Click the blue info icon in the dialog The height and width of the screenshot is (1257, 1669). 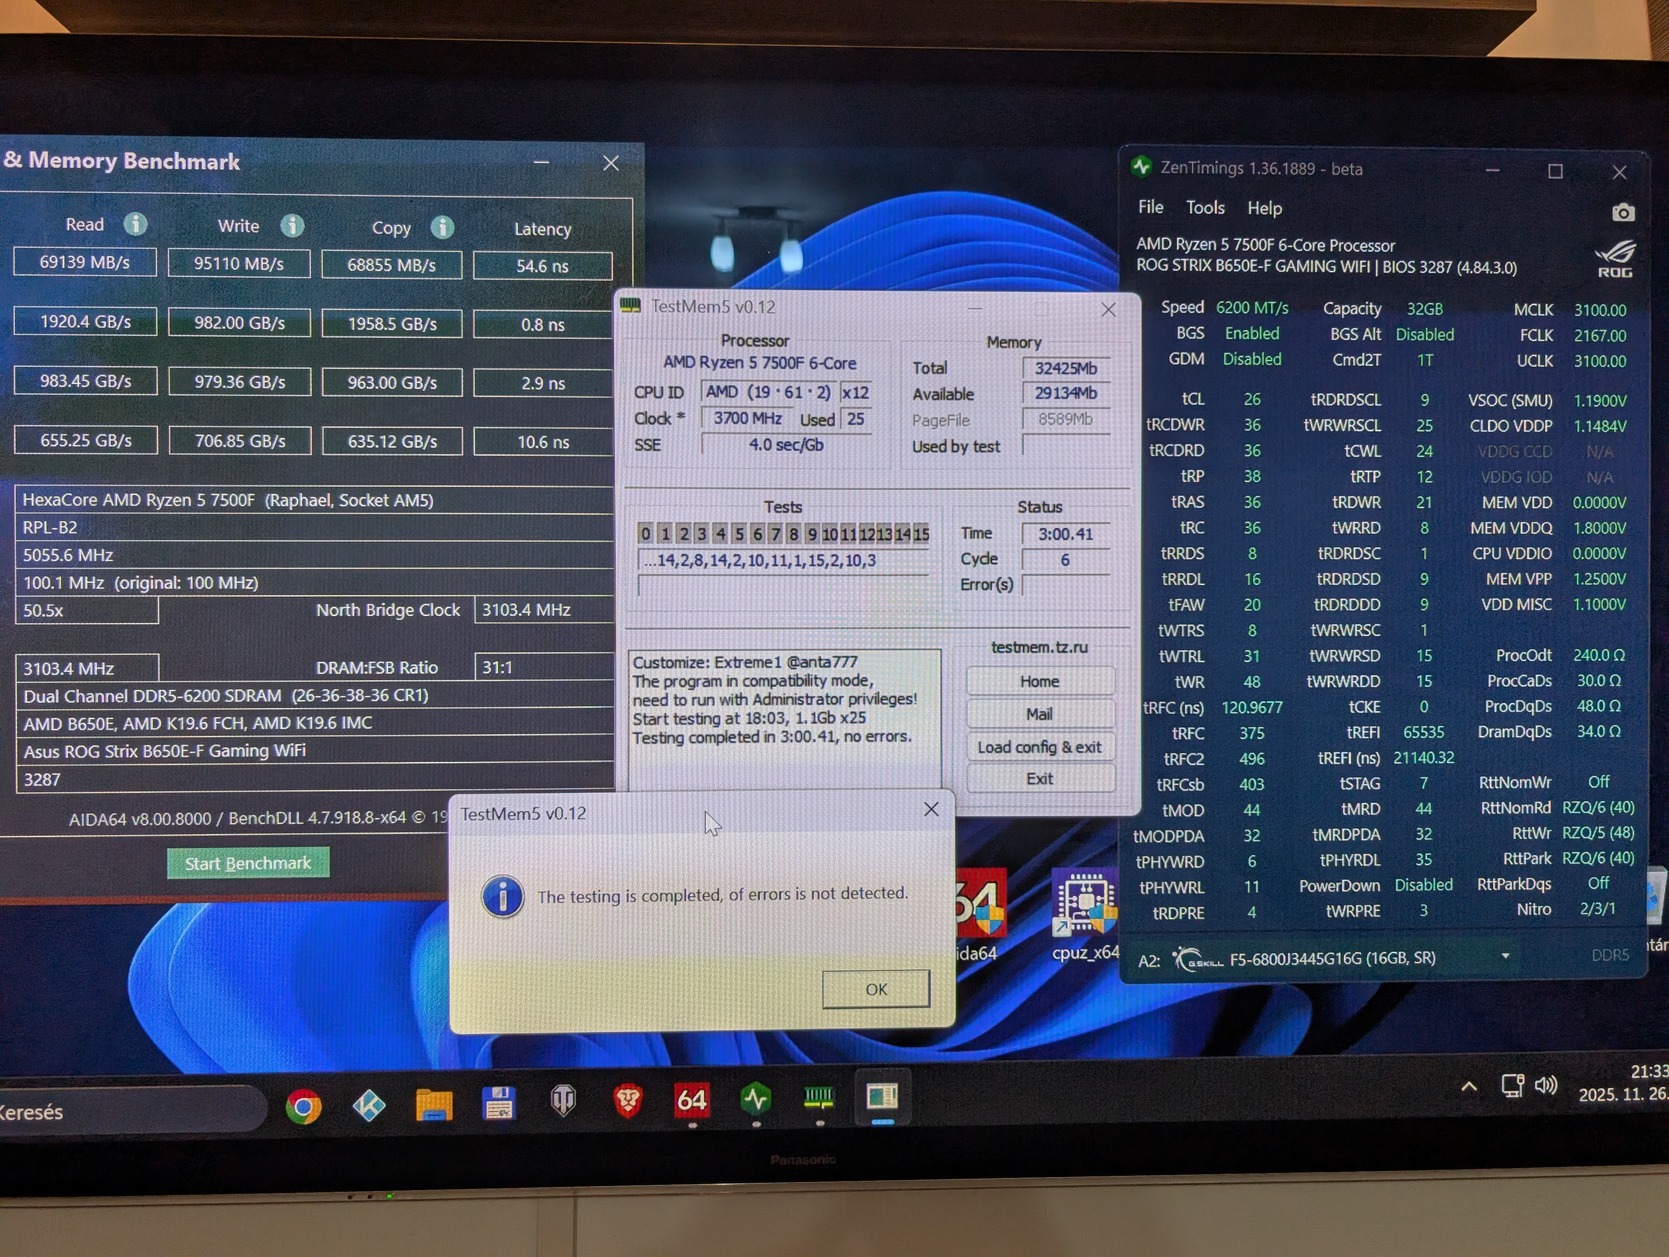coord(502,896)
